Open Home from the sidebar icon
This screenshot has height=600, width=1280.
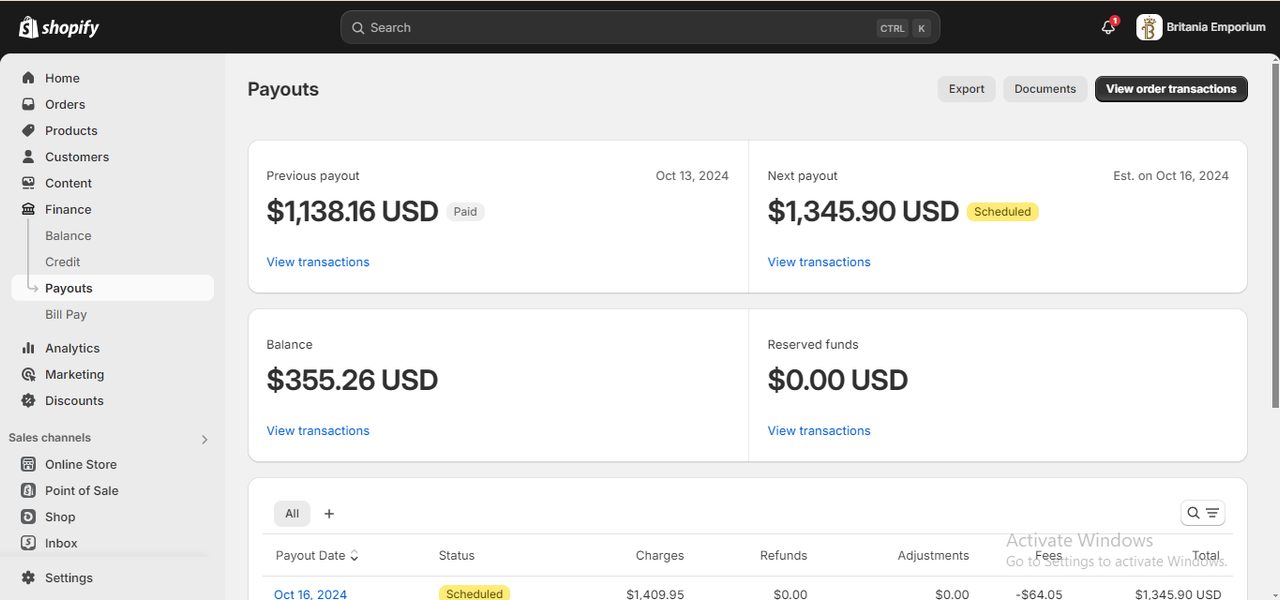[28, 78]
